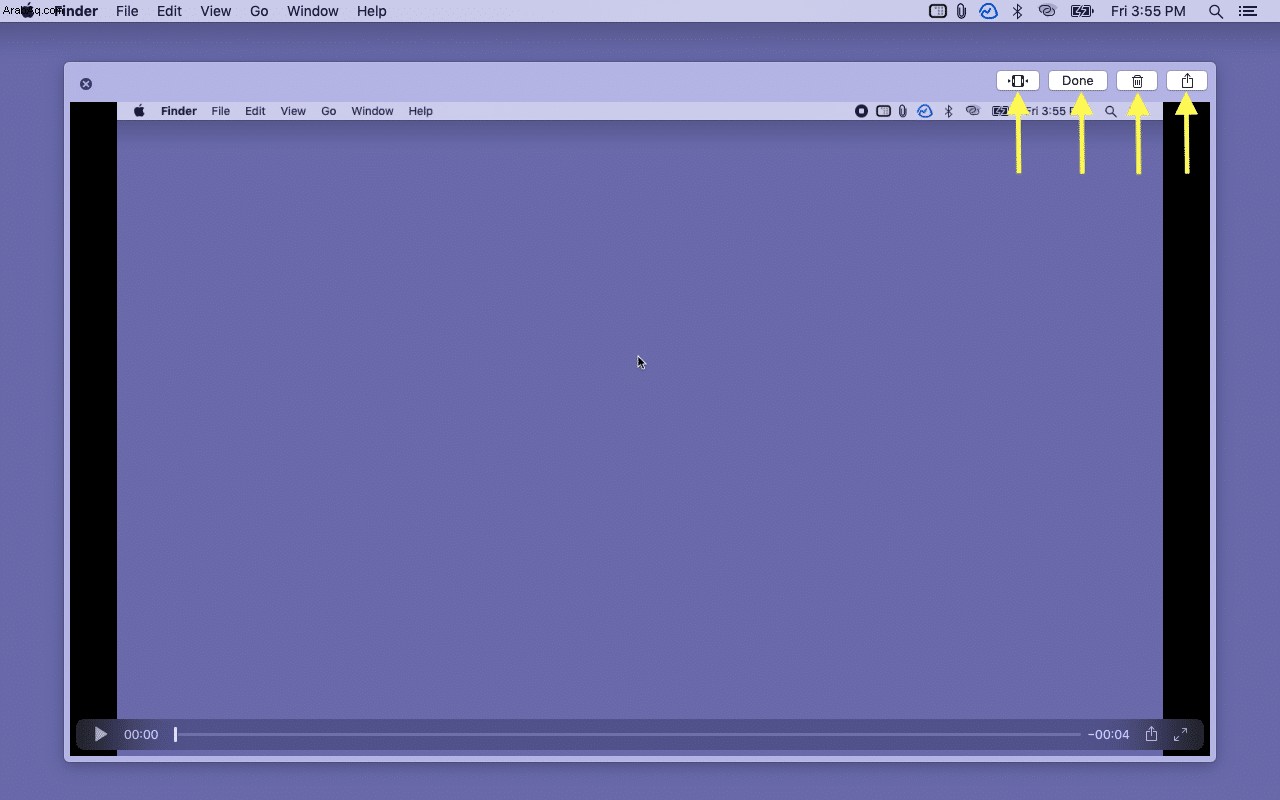Click the 00:00 elapsed time label

point(141,734)
